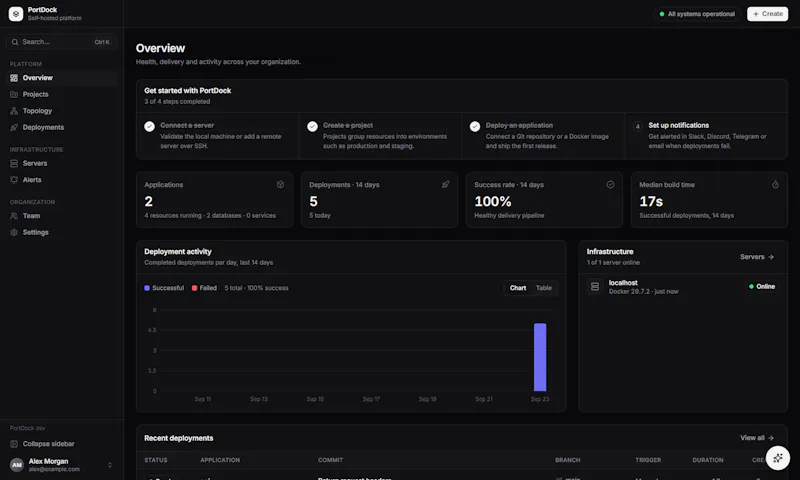Screen dimensions: 800x480
Task: Click the search magnifier icon
Action: pos(15,42)
